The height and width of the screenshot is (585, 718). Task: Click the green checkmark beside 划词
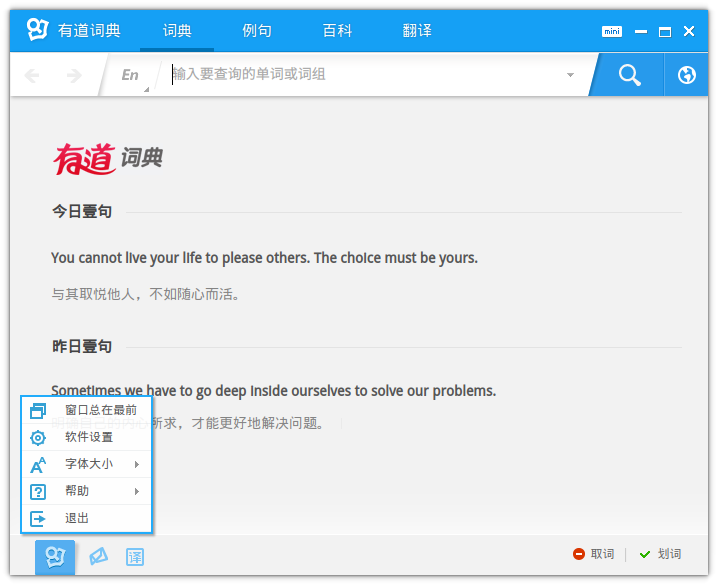[x=645, y=554]
